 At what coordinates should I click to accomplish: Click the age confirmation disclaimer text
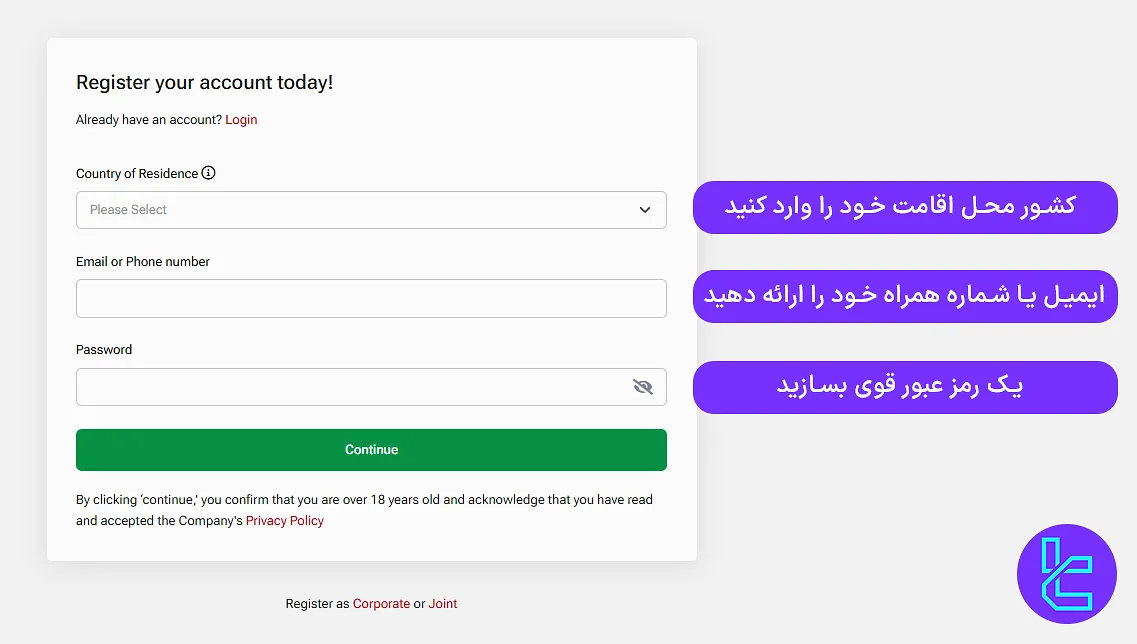363,499
